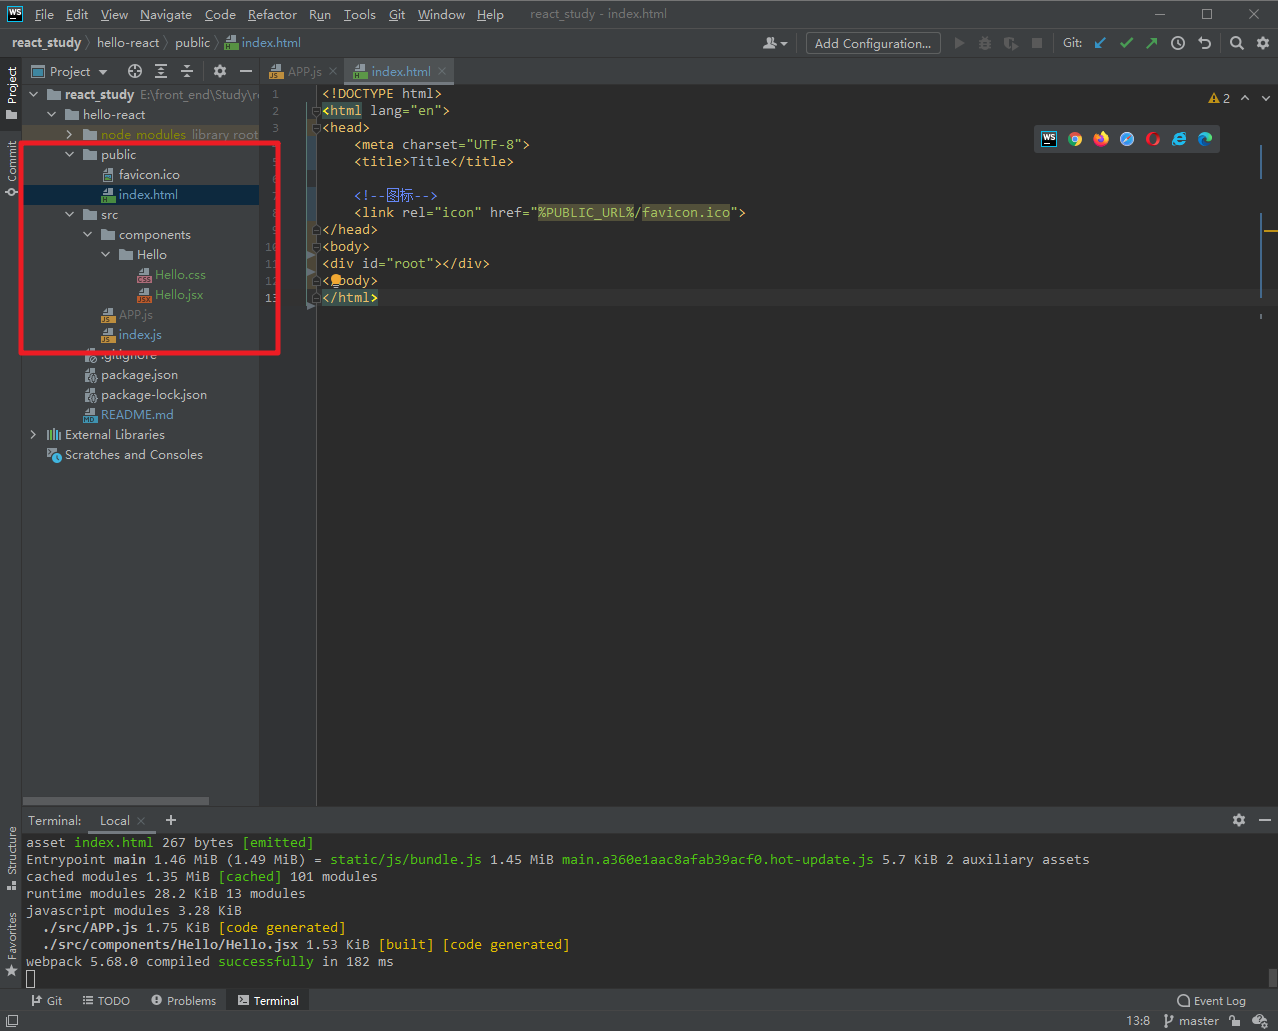The image size is (1278, 1031).
Task: Open a new Terminal session with the plus icon
Action: [170, 820]
